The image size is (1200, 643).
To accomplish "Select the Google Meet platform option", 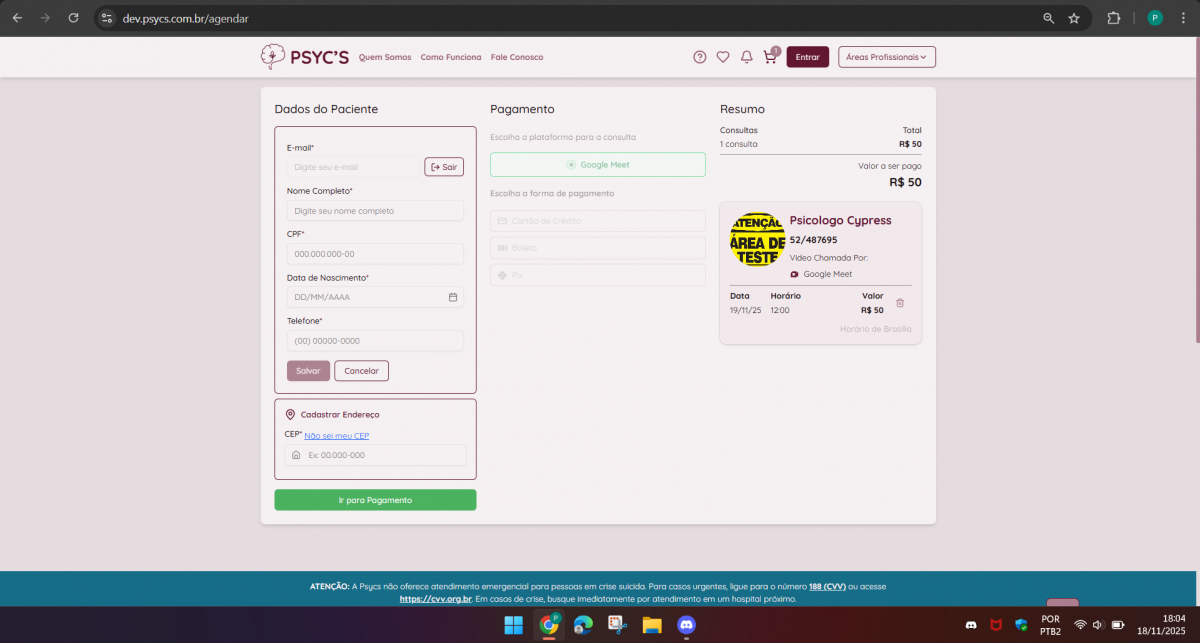I will pyautogui.click(x=597, y=165).
